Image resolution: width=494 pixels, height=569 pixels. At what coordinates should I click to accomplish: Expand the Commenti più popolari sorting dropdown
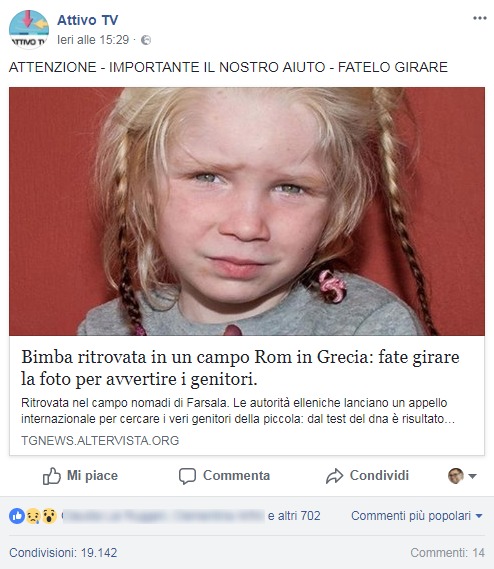[x=417, y=516]
